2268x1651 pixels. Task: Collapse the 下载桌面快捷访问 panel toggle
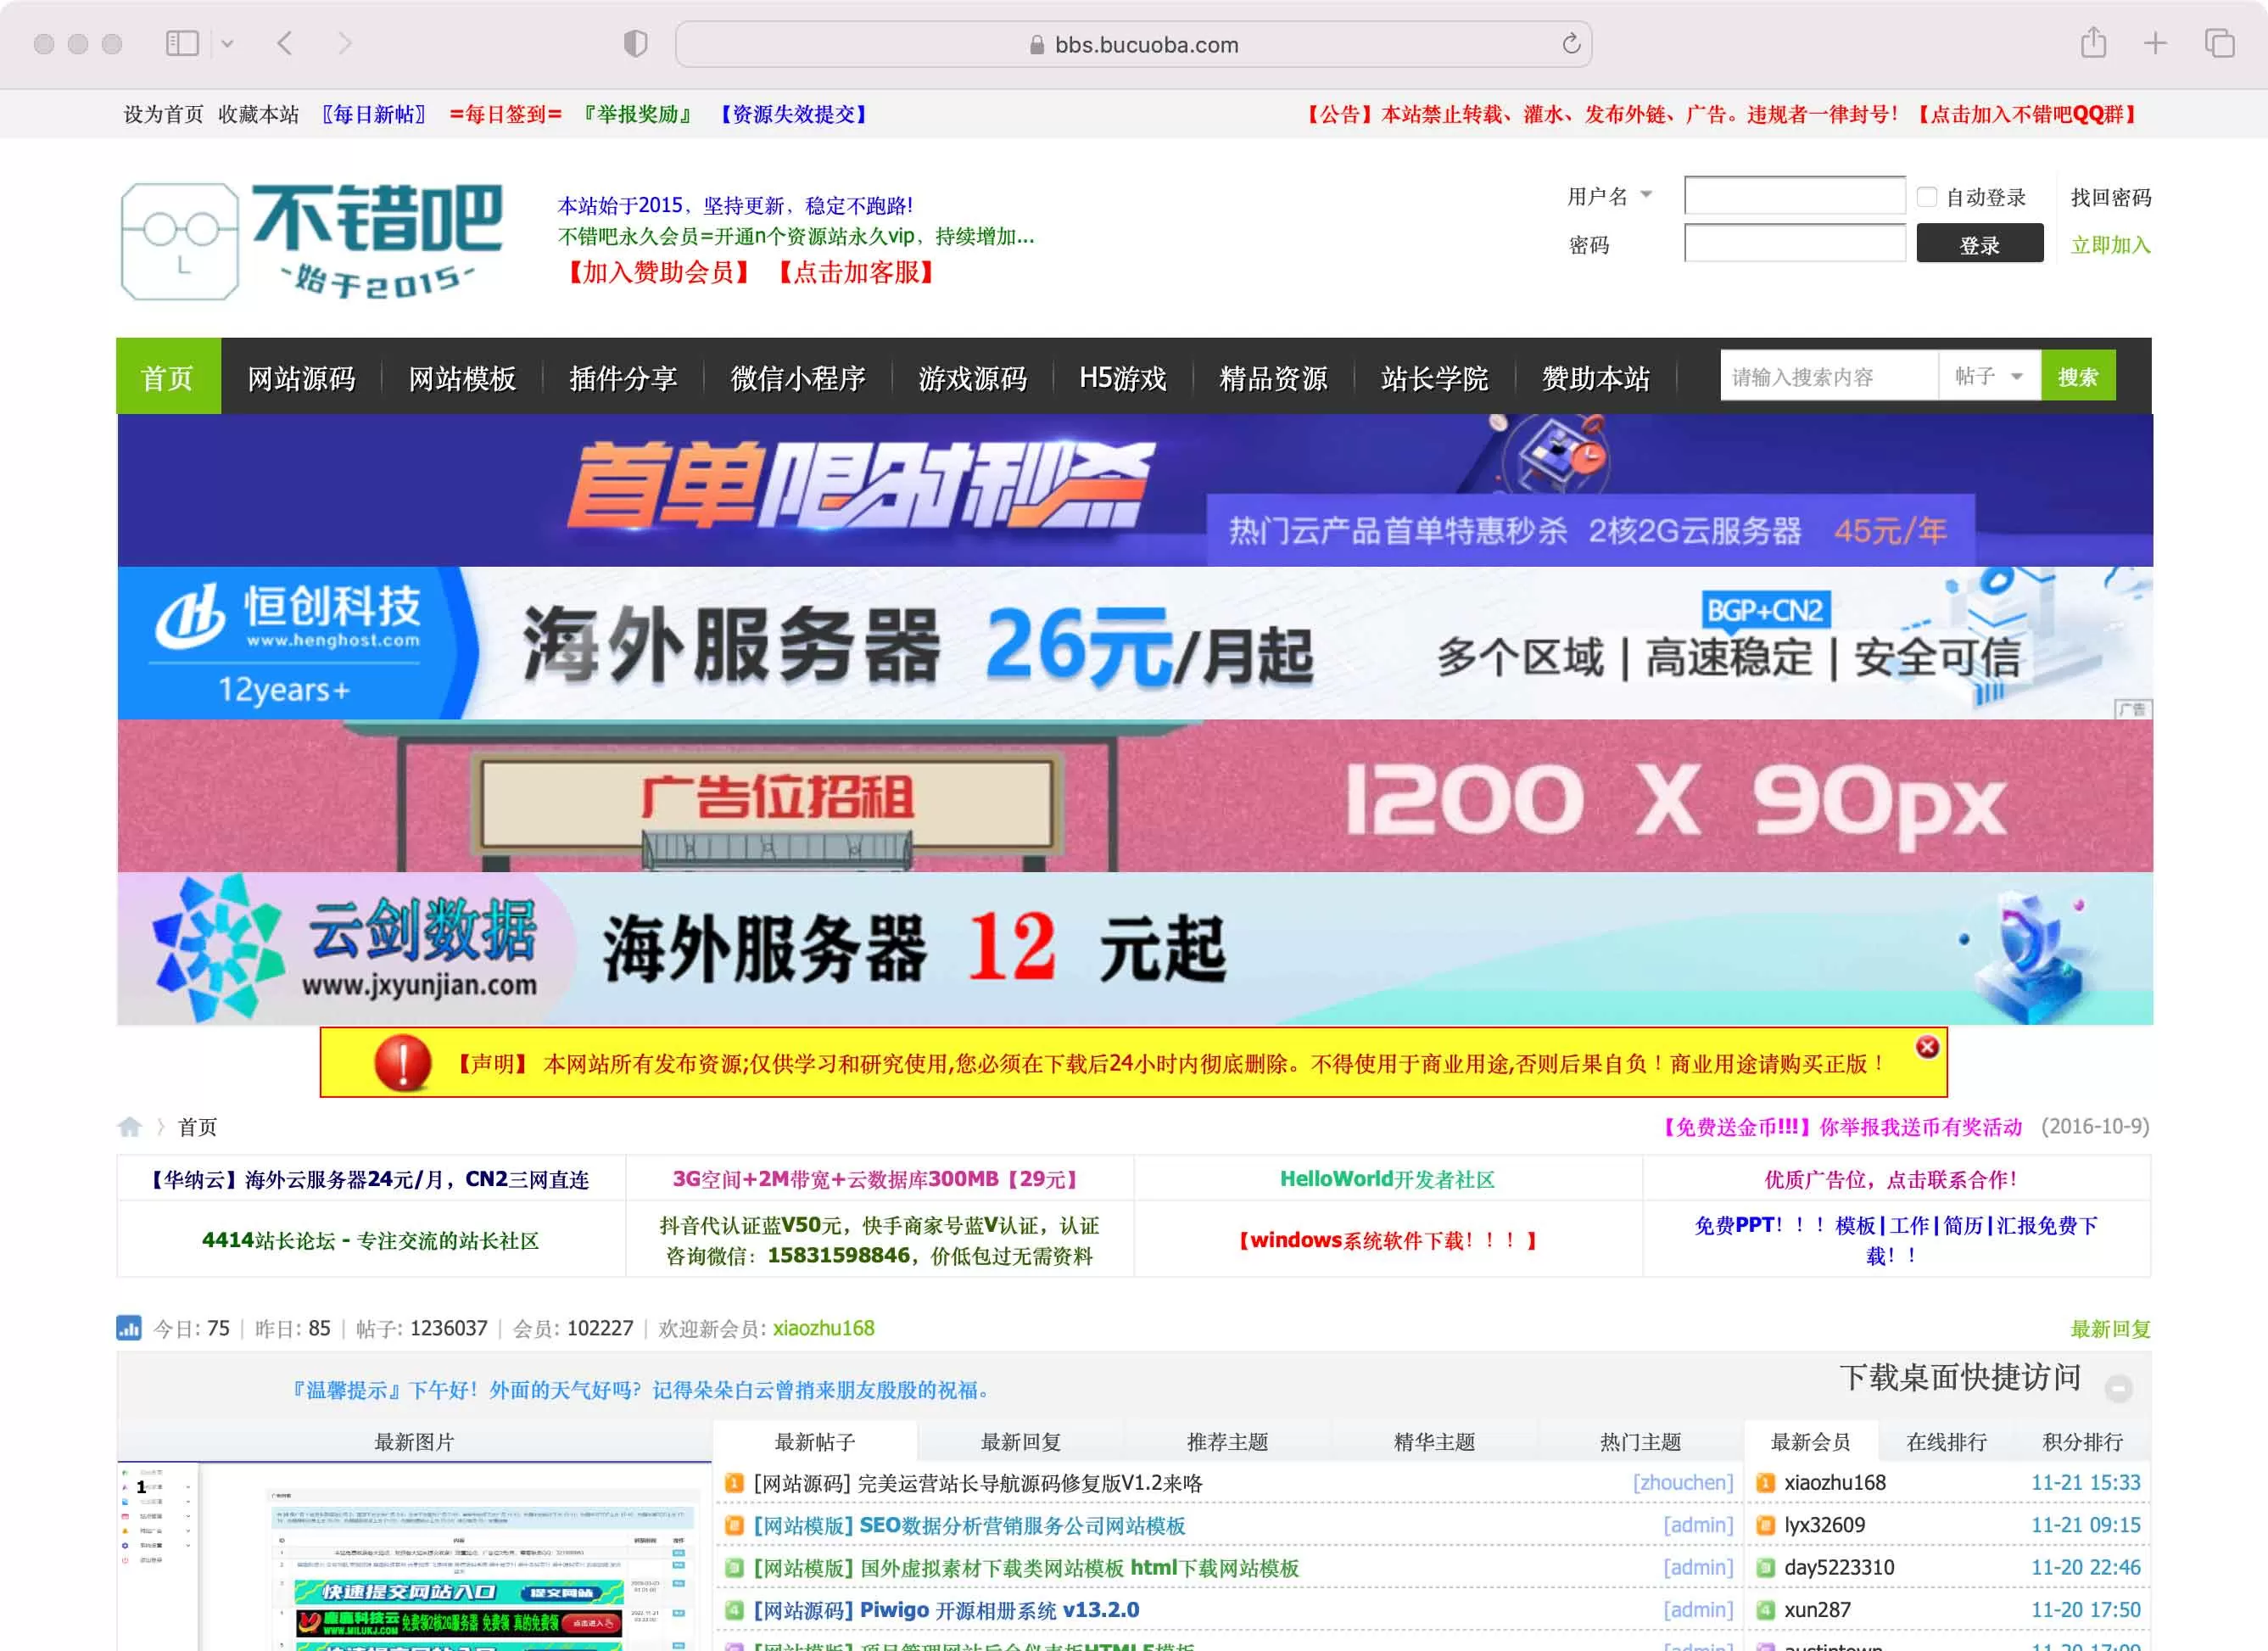[x=2118, y=1389]
